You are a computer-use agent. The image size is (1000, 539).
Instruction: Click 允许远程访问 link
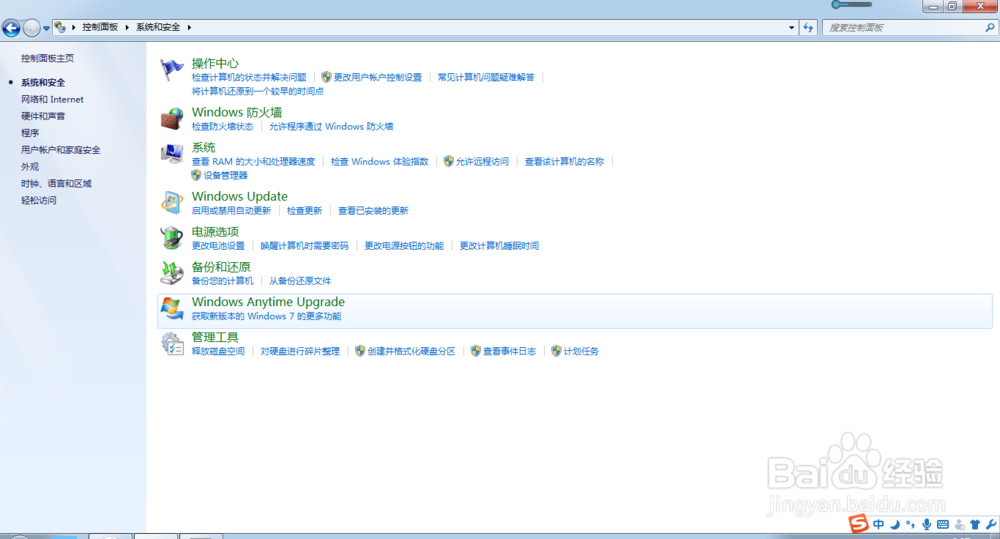(482, 161)
